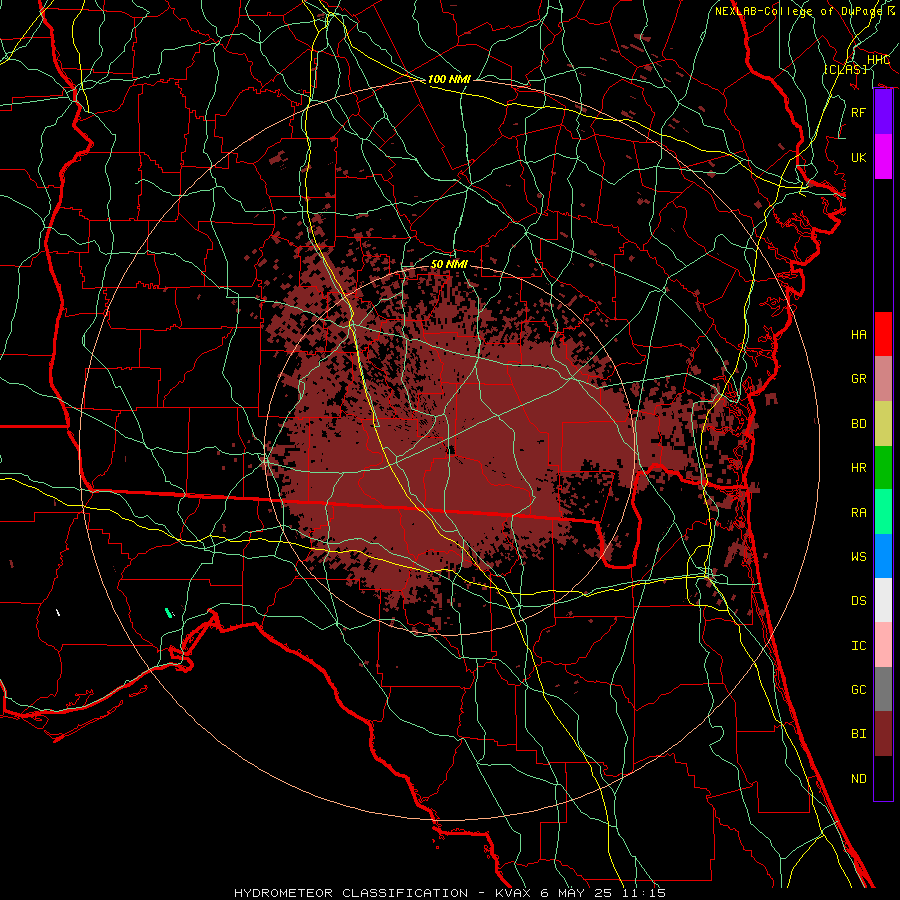Click the HR legend label
900x900 pixels.
coord(859,468)
